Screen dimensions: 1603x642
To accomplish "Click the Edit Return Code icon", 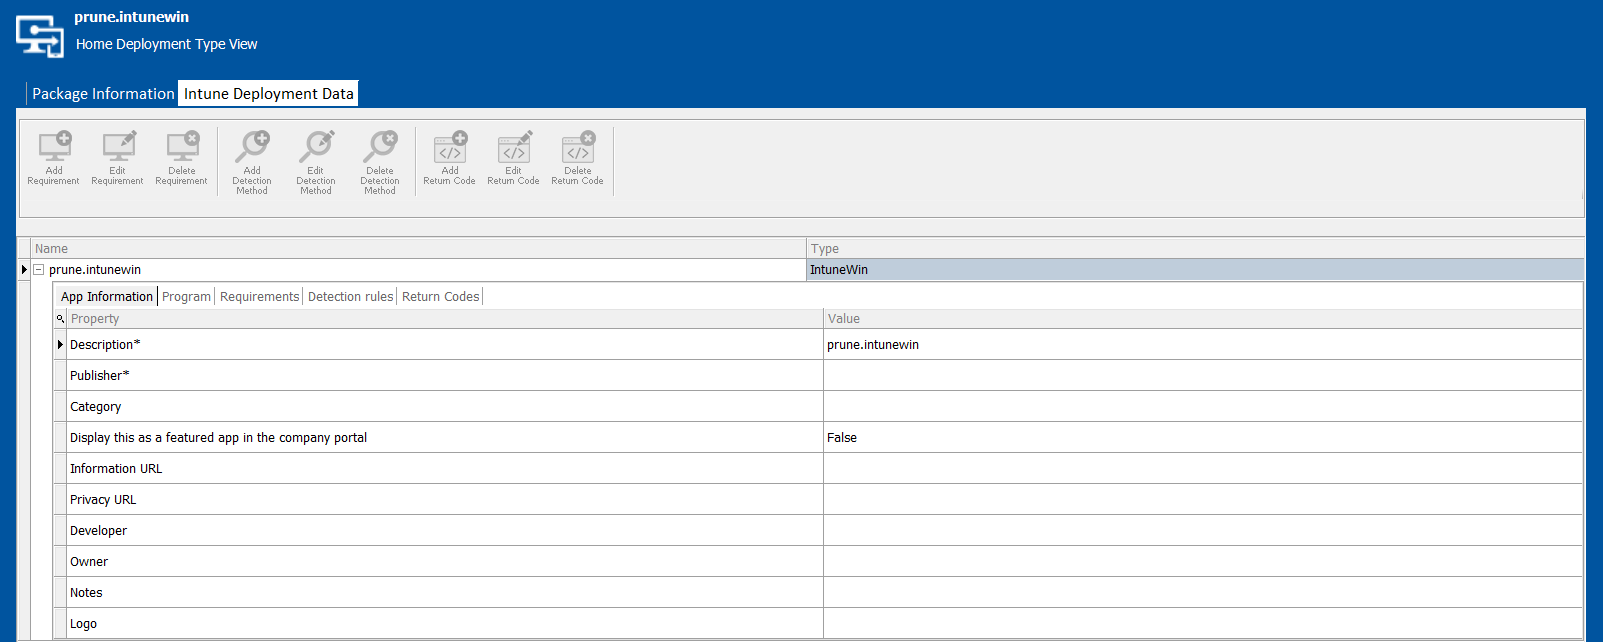I will [514, 146].
